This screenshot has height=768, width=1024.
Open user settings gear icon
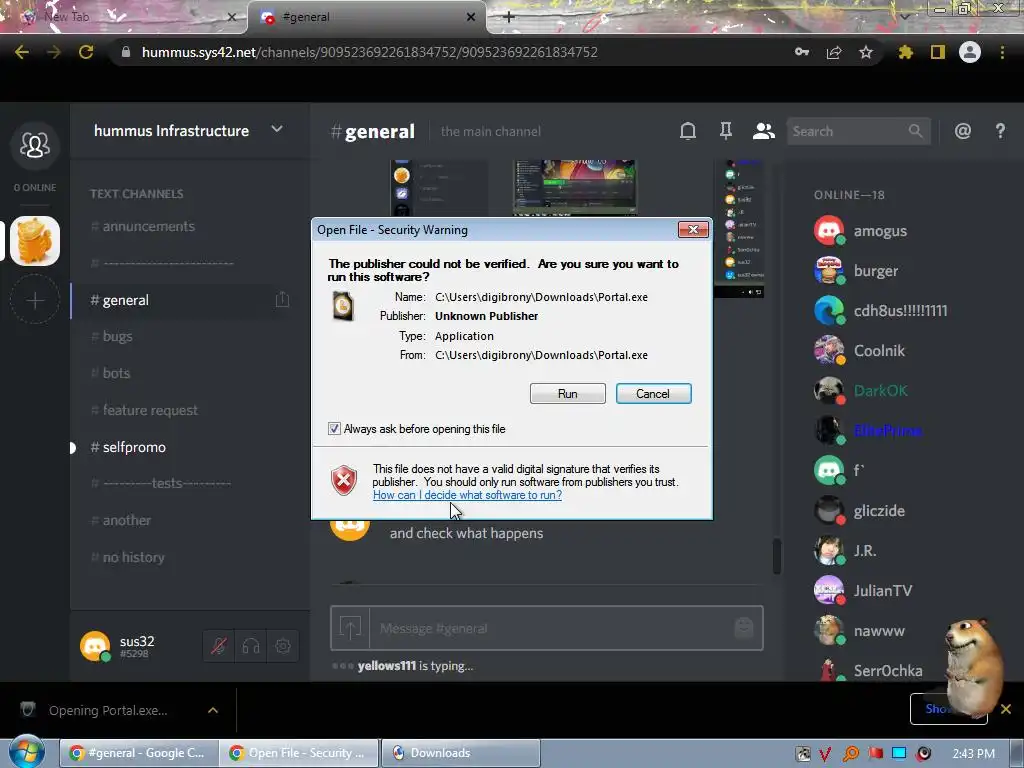pos(283,647)
